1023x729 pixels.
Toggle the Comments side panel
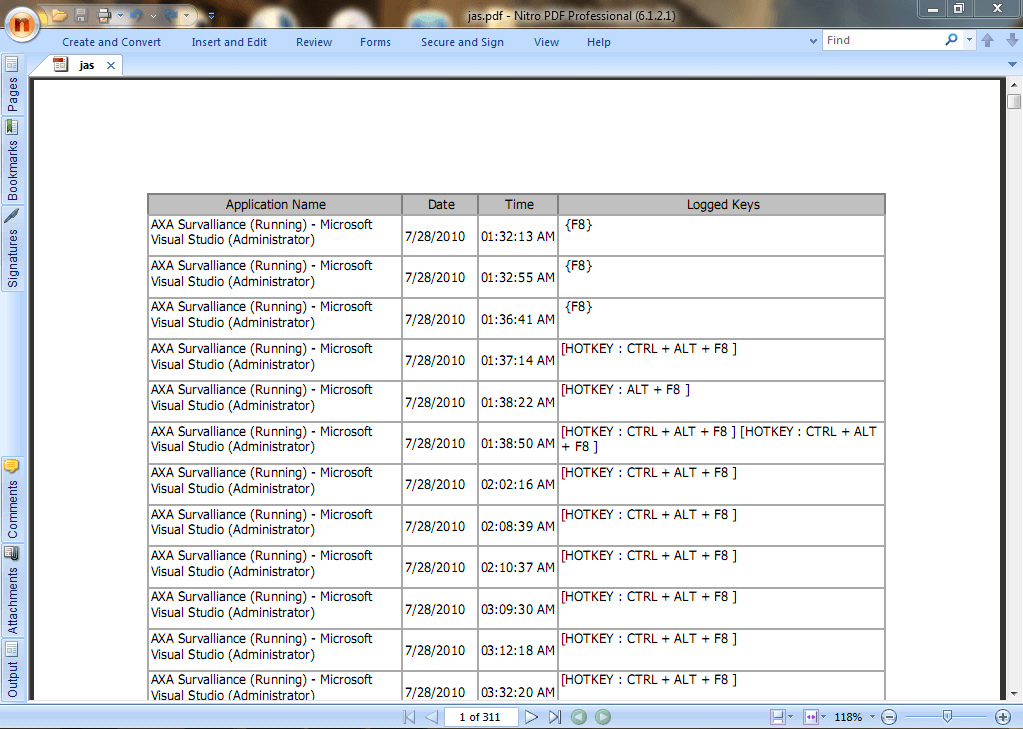tap(12, 500)
